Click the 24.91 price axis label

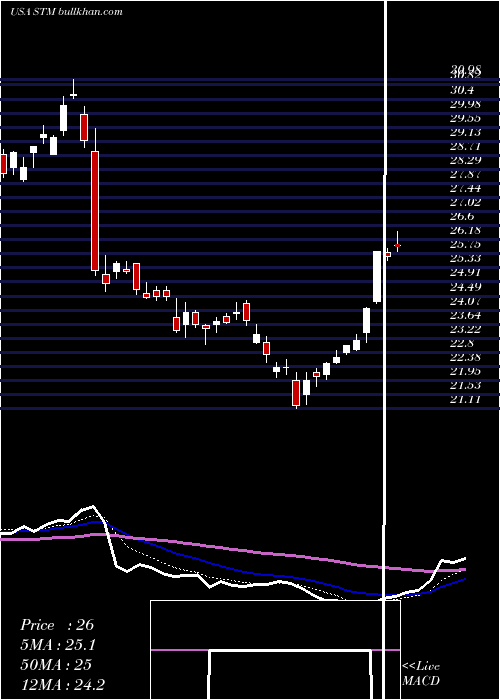point(466,273)
